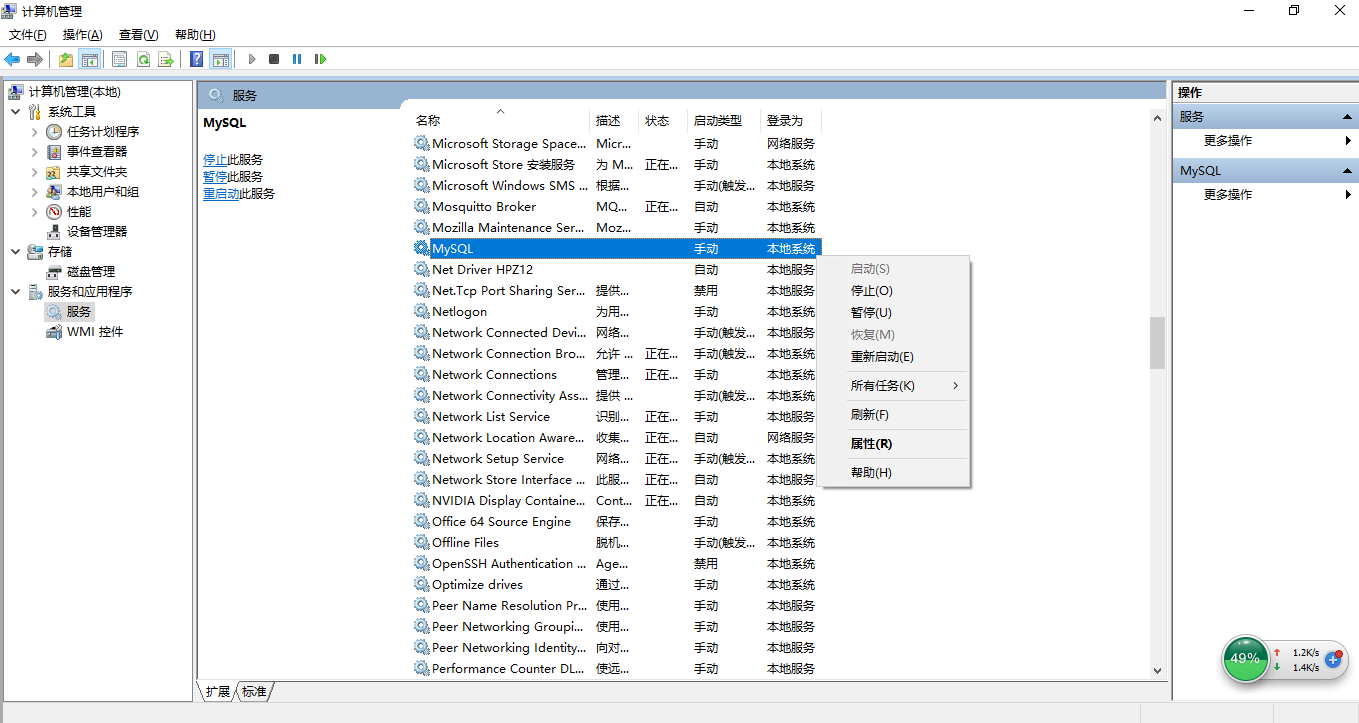Open the Properties toolbar icon
1359x723 pixels.
click(x=120, y=59)
